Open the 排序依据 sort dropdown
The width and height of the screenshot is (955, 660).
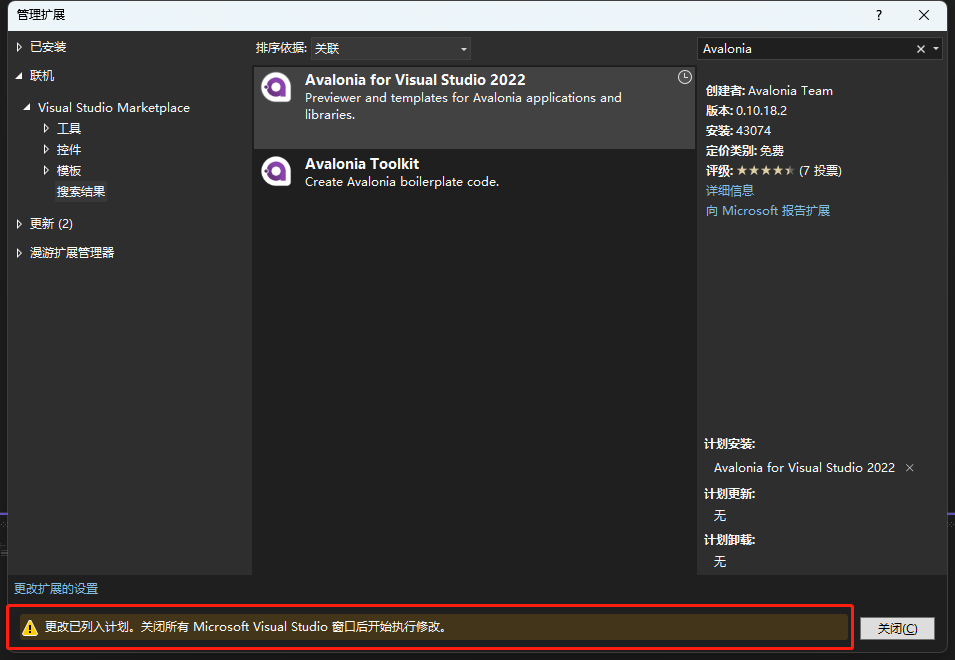pos(390,49)
